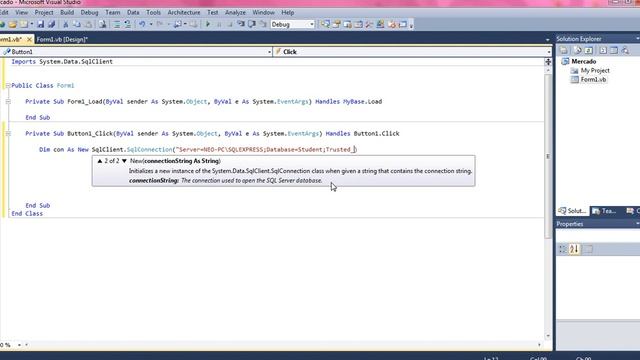Collapse the Button1_Click sub outline
The height and width of the screenshot is (360, 640).
click(x=8, y=134)
